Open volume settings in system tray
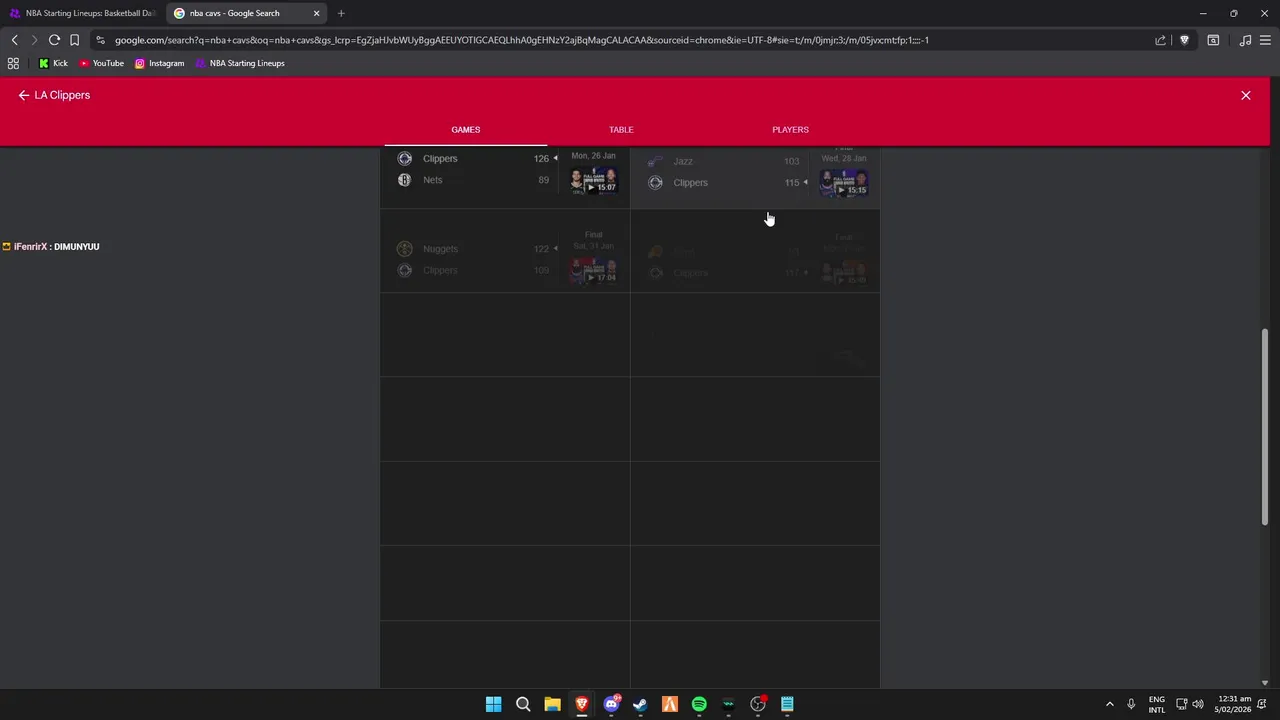This screenshot has height=720, width=1280. pos(1198,704)
